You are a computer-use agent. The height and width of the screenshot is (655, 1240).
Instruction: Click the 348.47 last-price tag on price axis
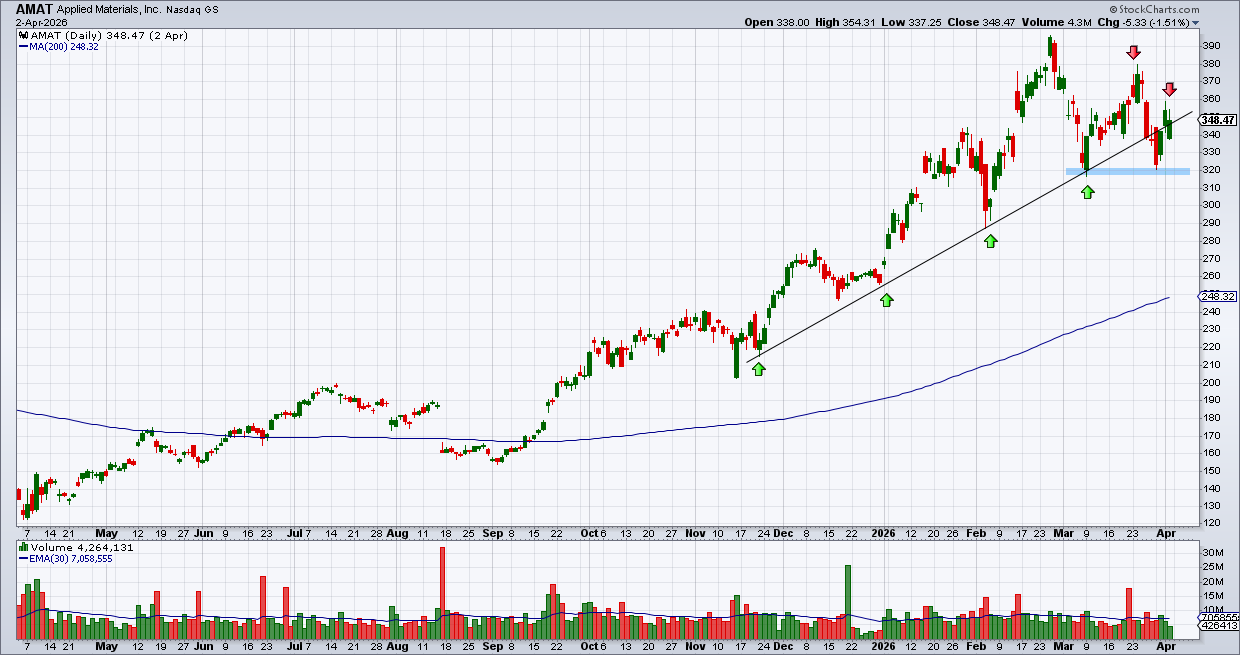pyautogui.click(x=1219, y=120)
